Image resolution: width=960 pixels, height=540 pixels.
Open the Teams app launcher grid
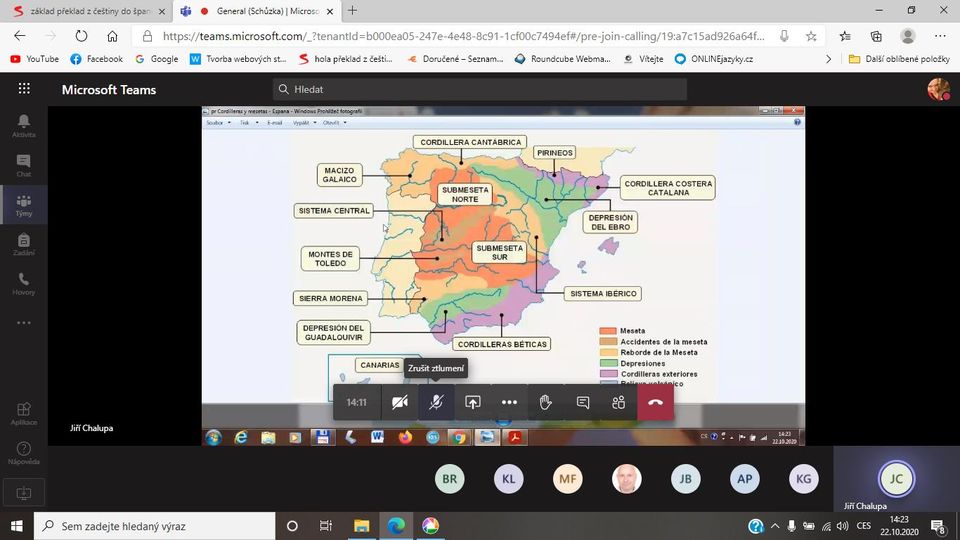pos(24,89)
